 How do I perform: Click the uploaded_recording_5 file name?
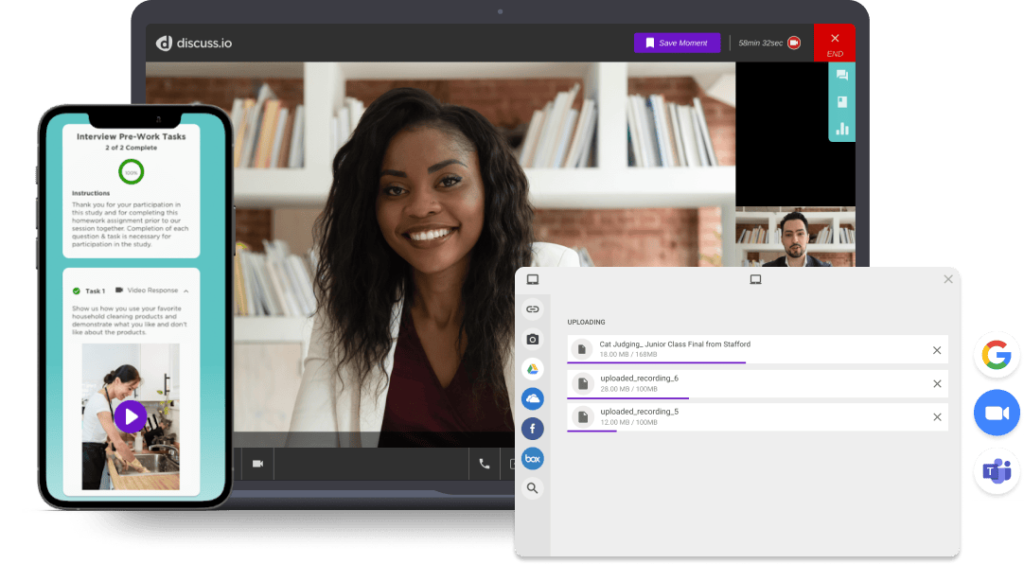639,411
